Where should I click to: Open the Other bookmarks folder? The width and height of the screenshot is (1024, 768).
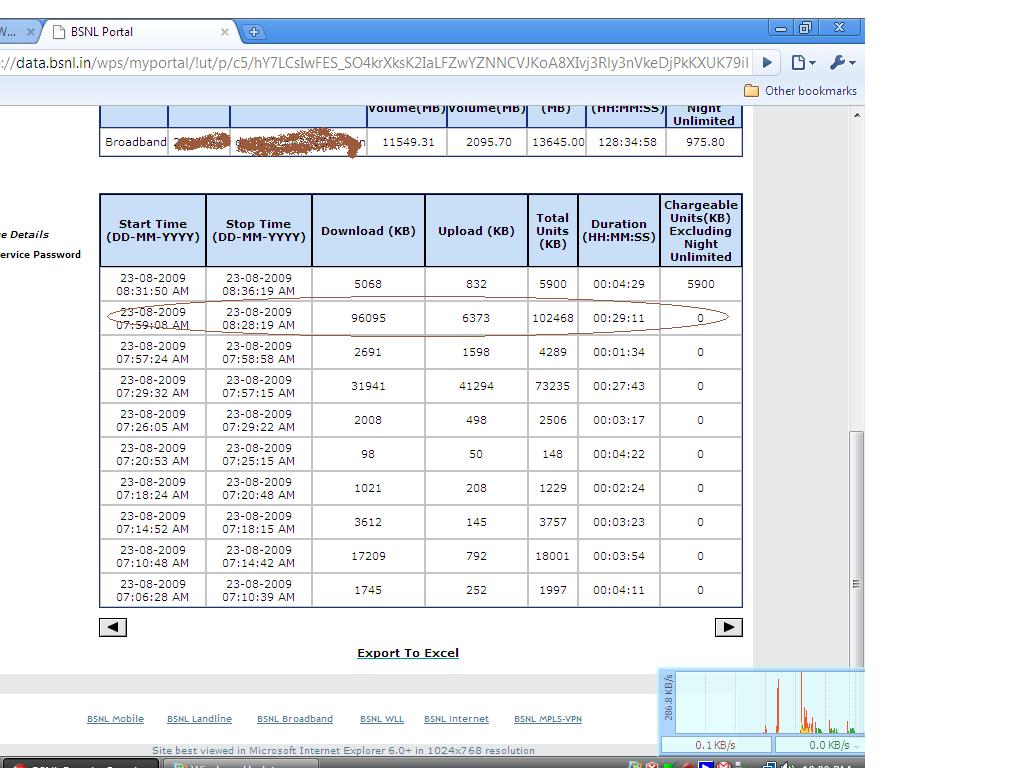tap(801, 91)
